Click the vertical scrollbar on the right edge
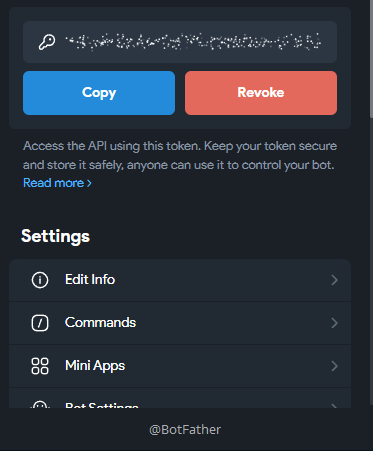The image size is (373, 451). tap(371, 59)
